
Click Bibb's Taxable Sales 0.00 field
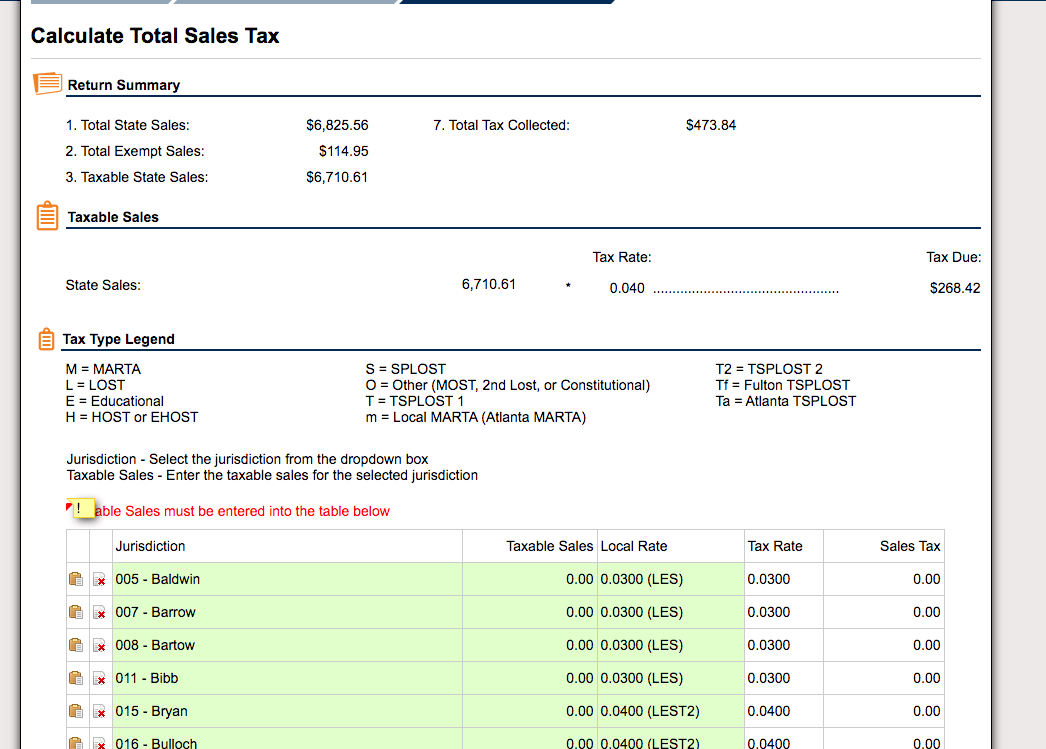(x=530, y=678)
